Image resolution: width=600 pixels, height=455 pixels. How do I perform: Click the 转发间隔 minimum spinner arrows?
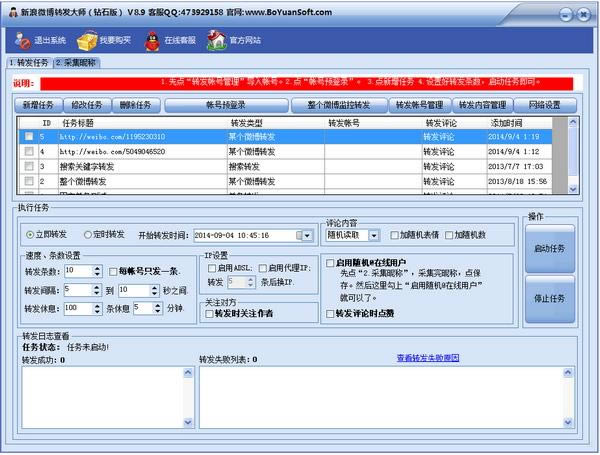point(97,290)
